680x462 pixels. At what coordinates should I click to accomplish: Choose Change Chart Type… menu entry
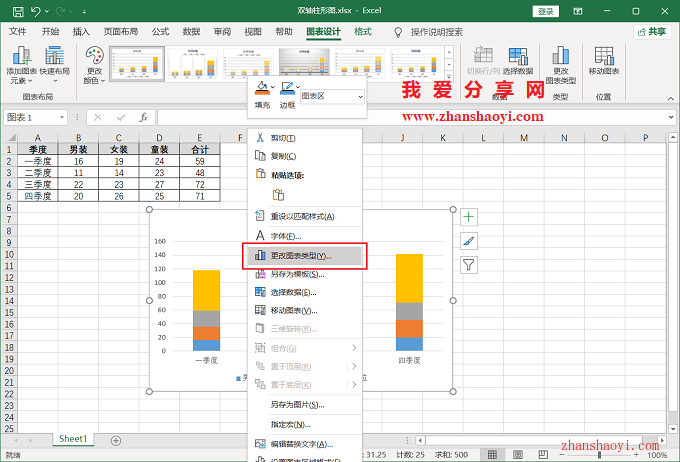click(x=304, y=256)
